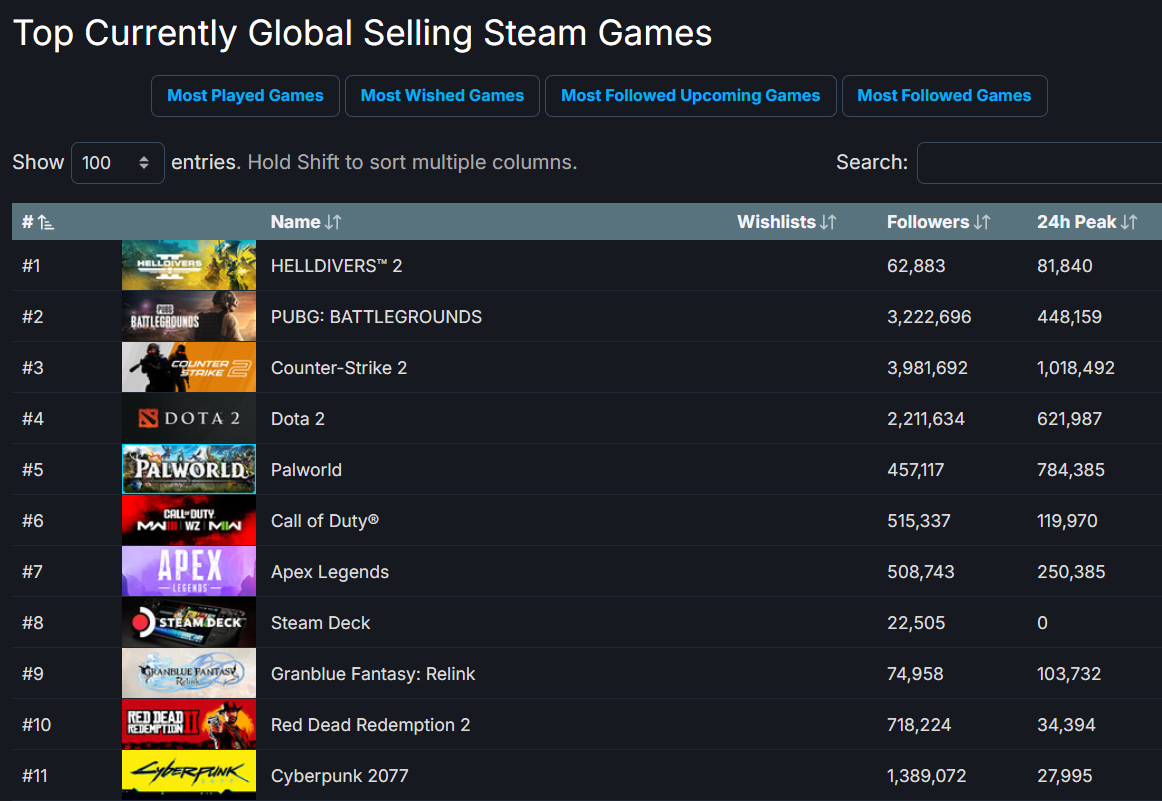Click the Followers column header label
Image resolution: width=1162 pixels, height=801 pixels.
[929, 222]
